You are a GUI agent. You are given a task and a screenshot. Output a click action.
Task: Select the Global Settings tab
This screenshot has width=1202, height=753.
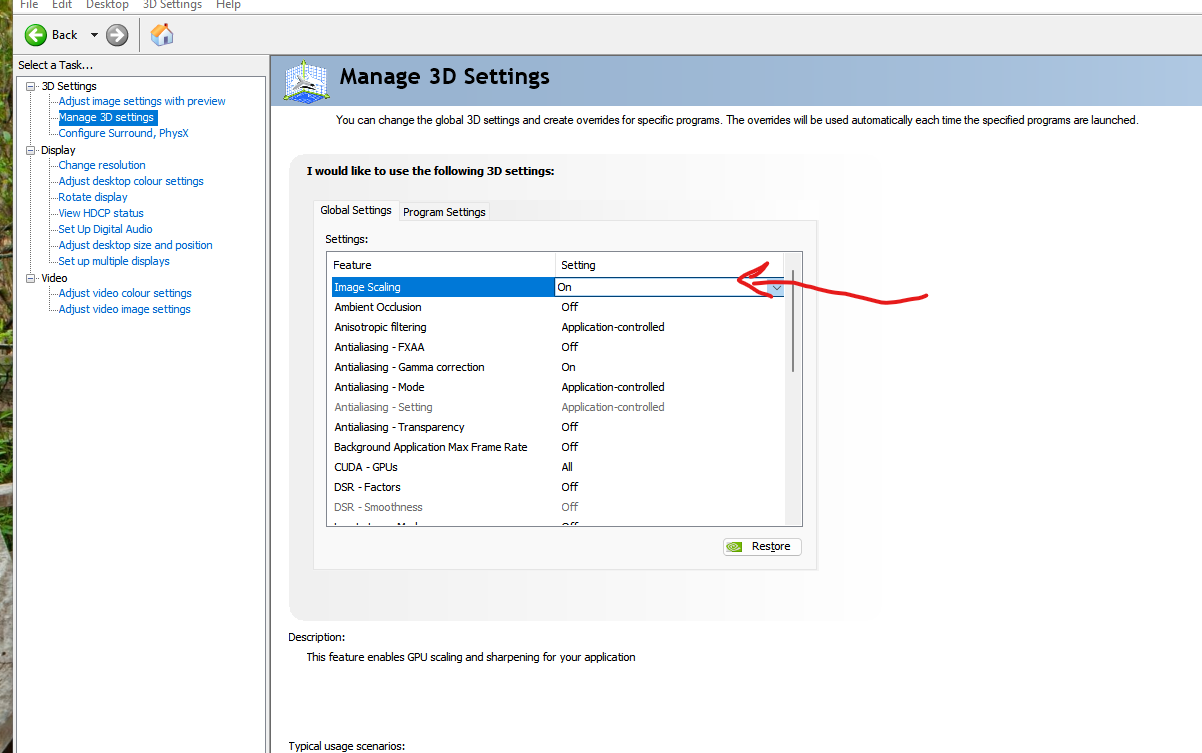click(x=356, y=210)
